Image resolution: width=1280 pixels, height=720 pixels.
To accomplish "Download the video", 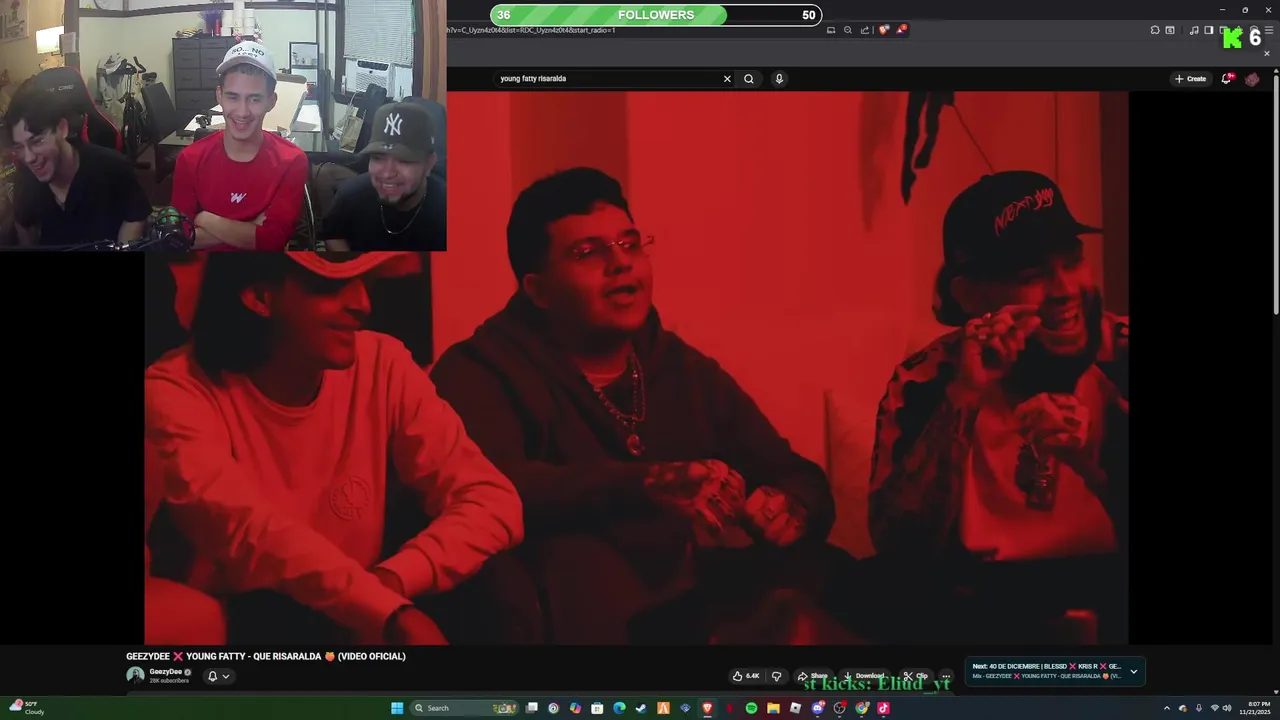I will point(863,676).
